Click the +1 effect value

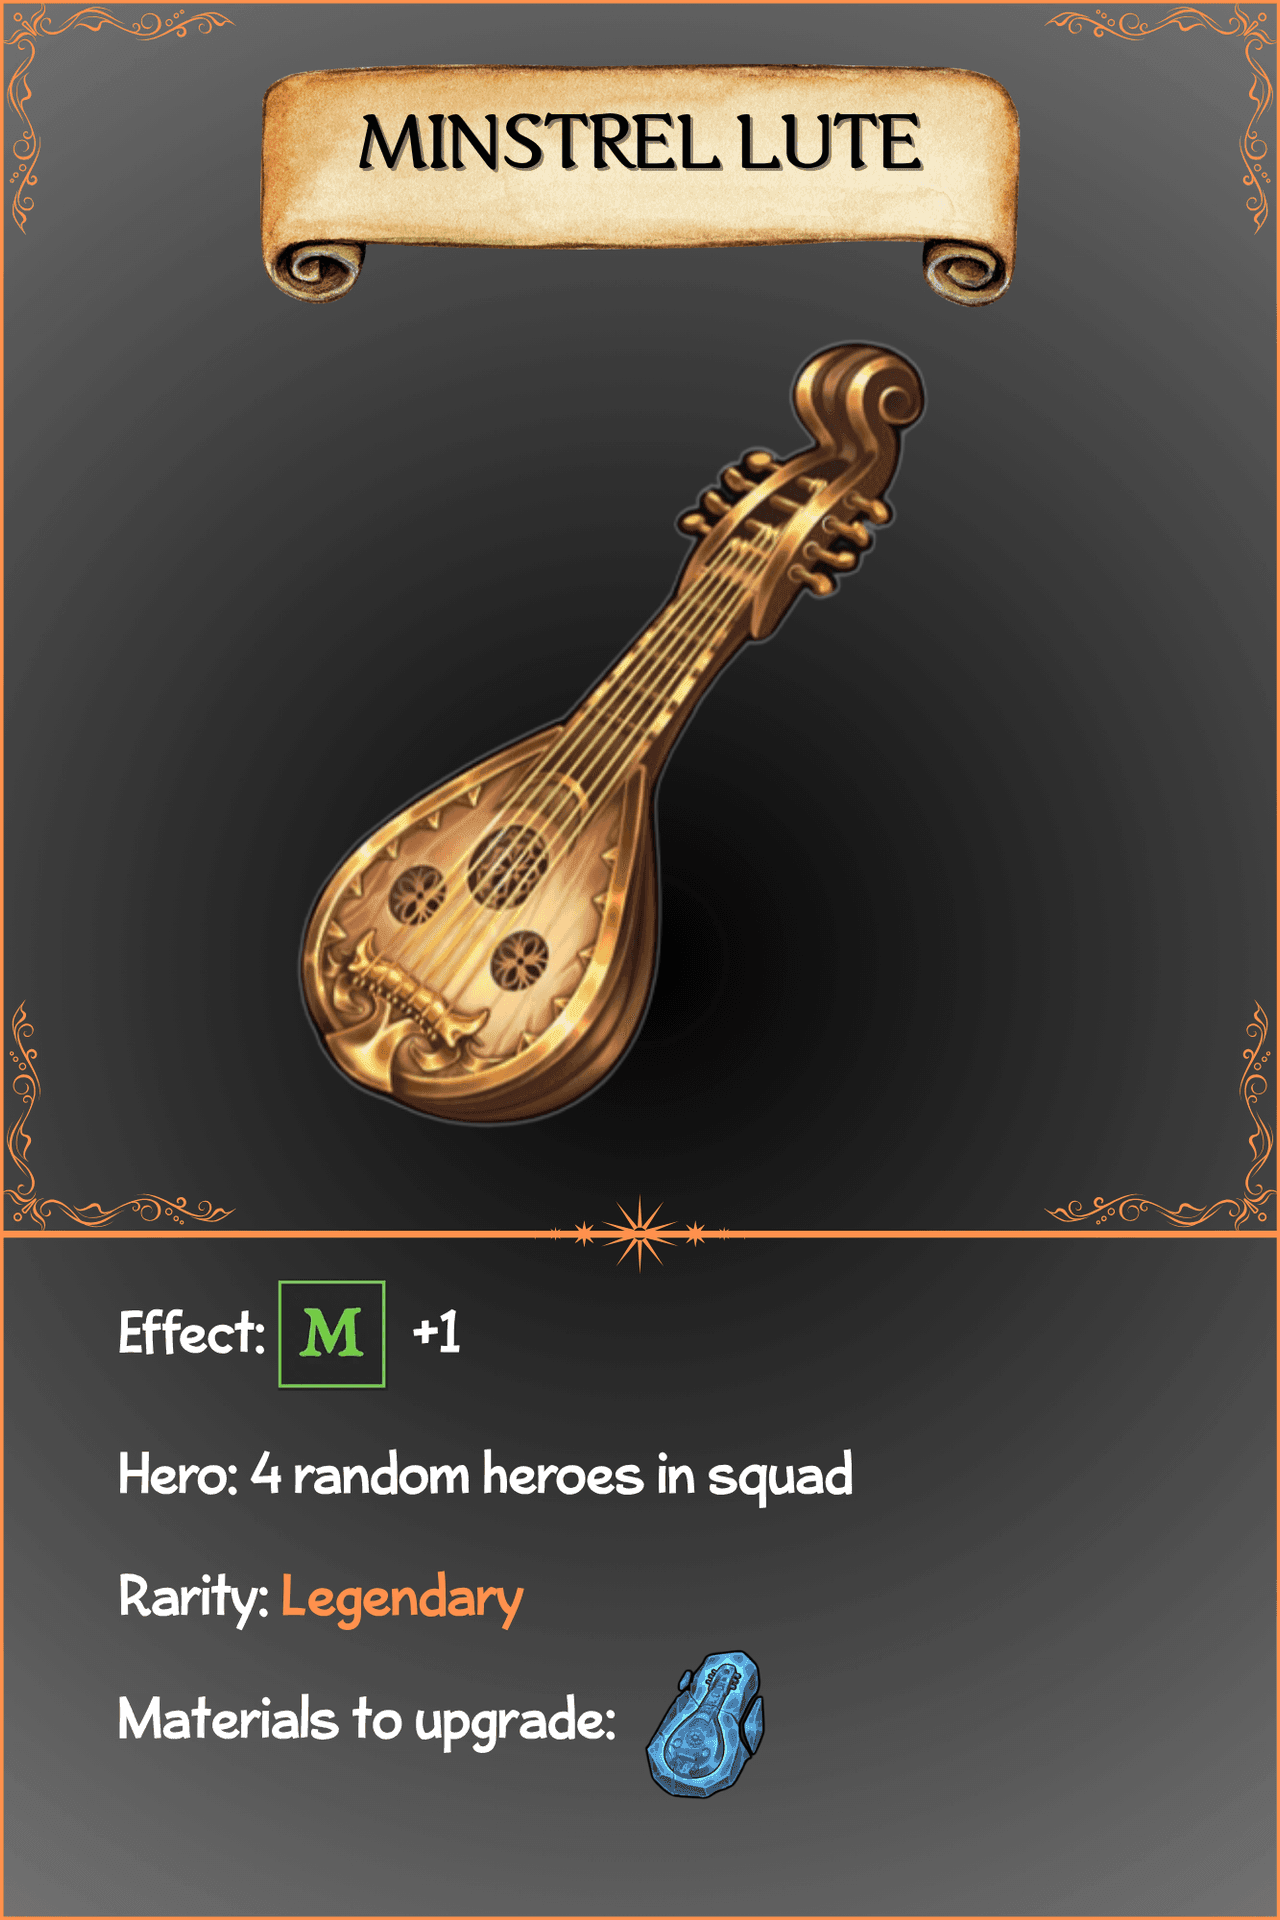(x=436, y=1332)
